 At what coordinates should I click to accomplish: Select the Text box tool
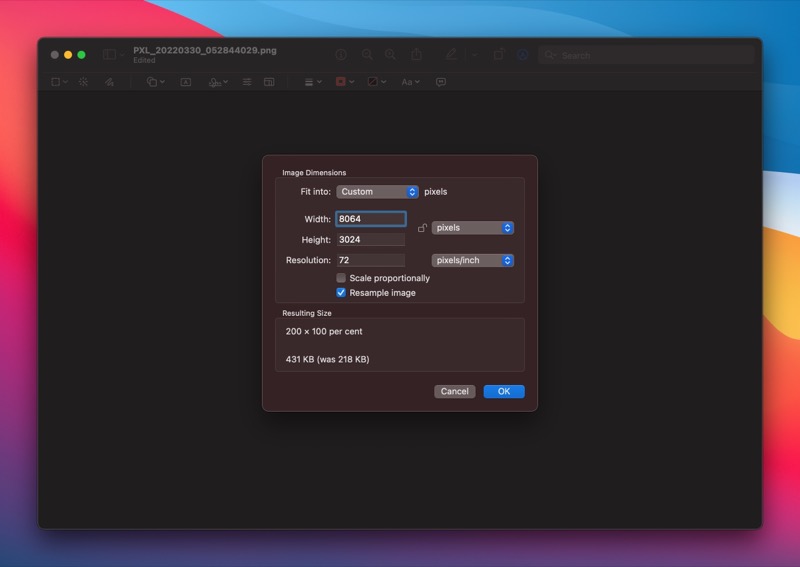point(186,82)
